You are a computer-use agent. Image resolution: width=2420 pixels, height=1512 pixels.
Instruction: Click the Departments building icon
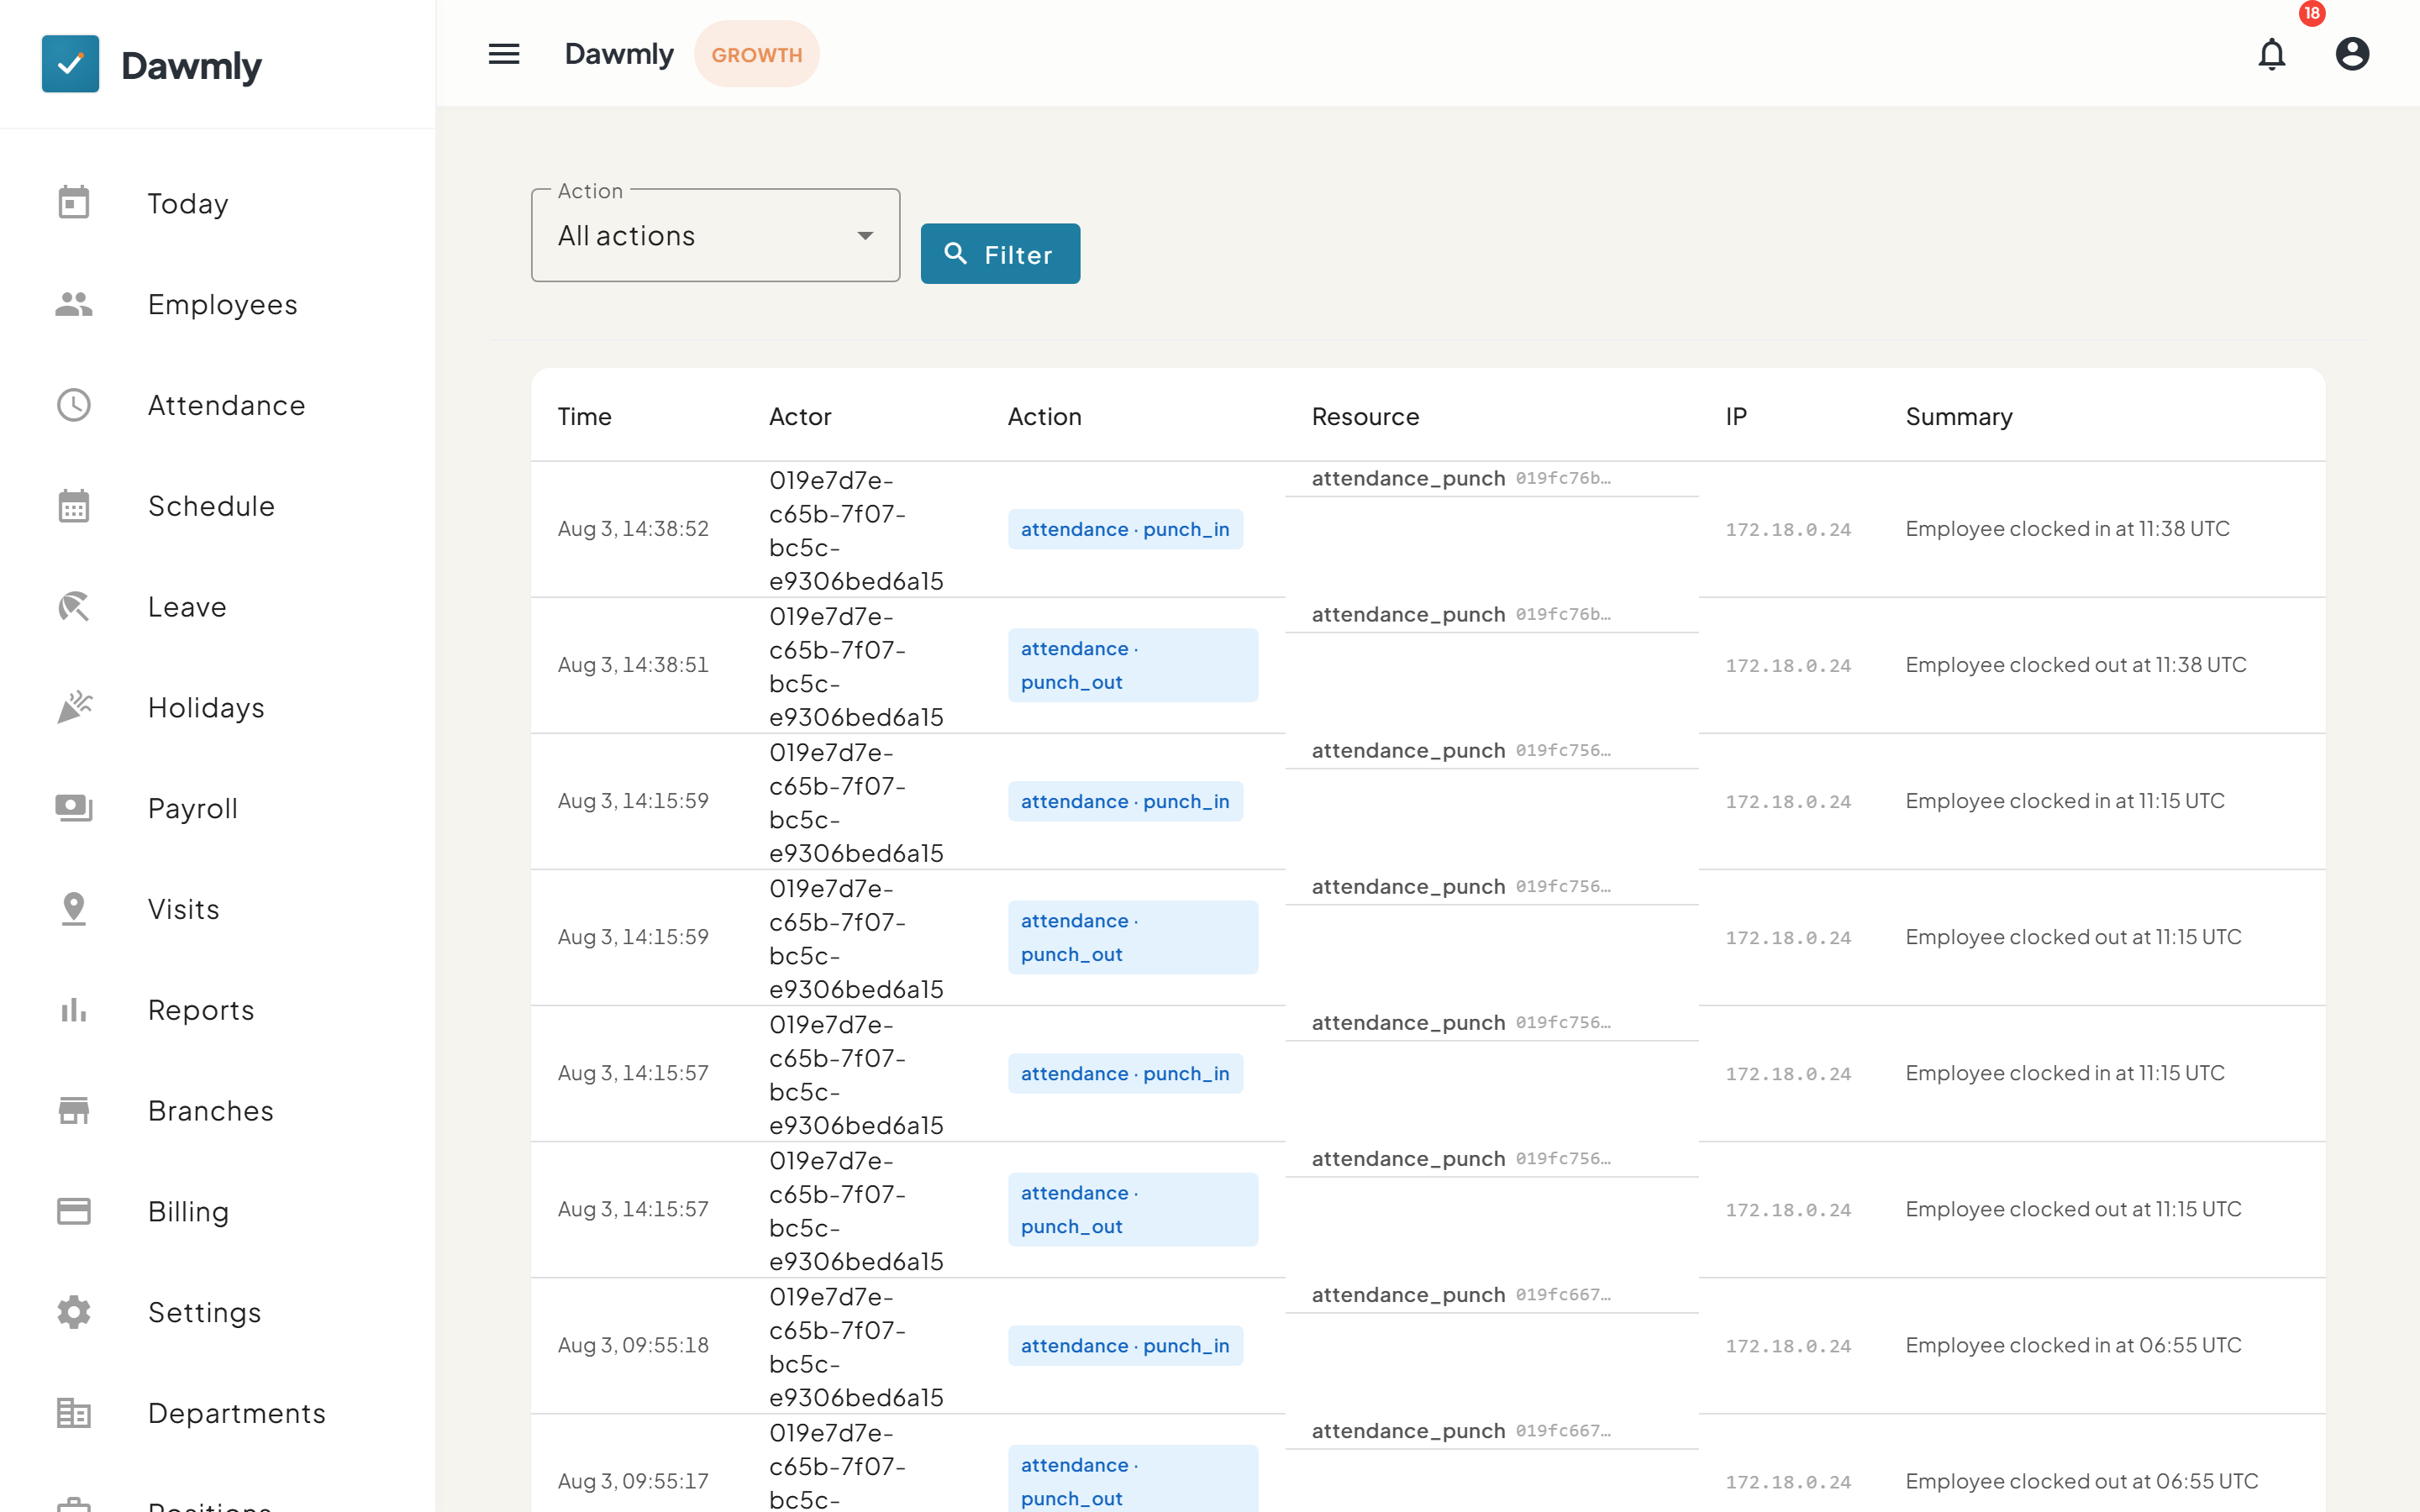click(x=74, y=1413)
